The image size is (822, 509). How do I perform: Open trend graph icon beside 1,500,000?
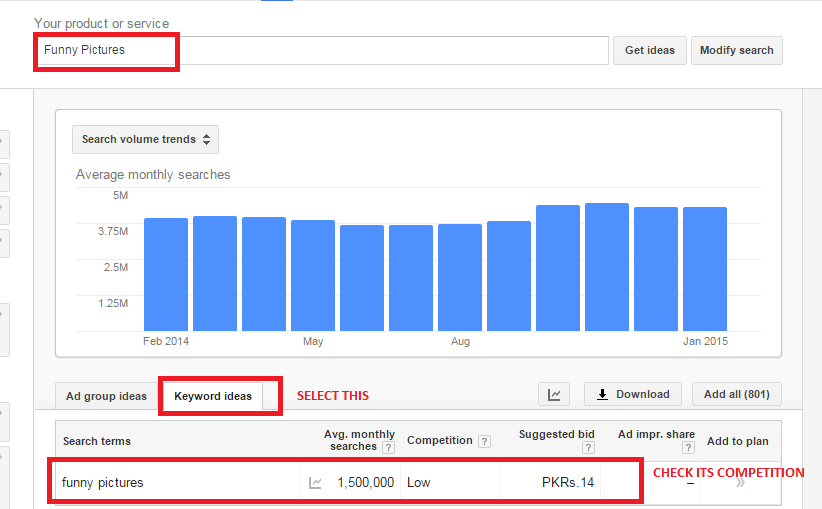tap(315, 483)
